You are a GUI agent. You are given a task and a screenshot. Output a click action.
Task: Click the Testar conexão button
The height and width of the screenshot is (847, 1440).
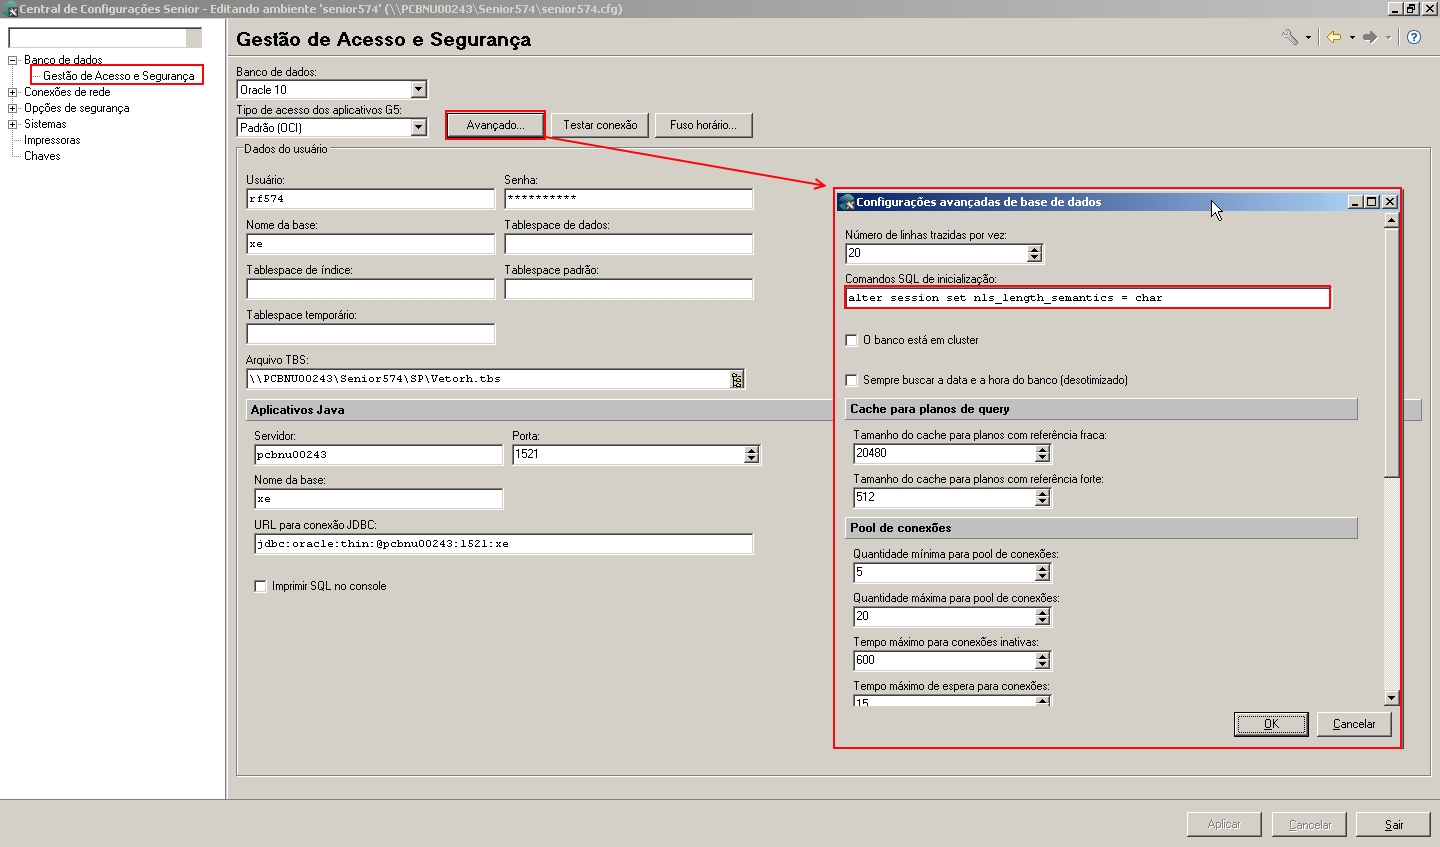pyautogui.click(x=600, y=125)
